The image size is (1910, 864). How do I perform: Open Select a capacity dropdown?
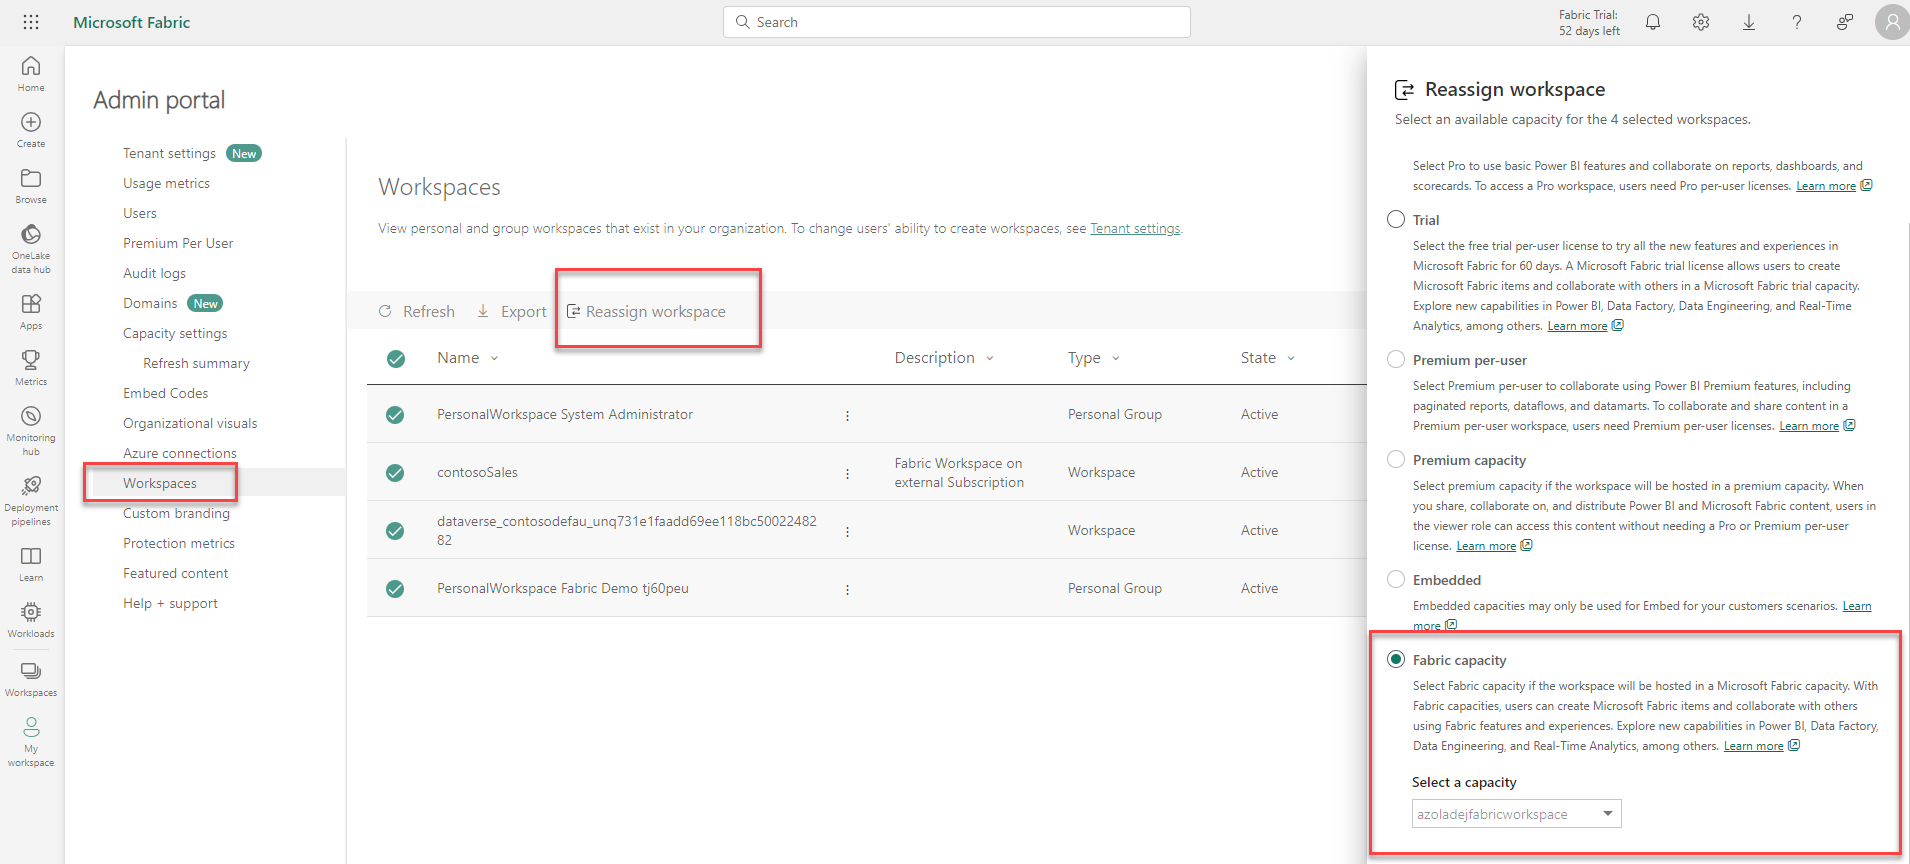point(1516,814)
